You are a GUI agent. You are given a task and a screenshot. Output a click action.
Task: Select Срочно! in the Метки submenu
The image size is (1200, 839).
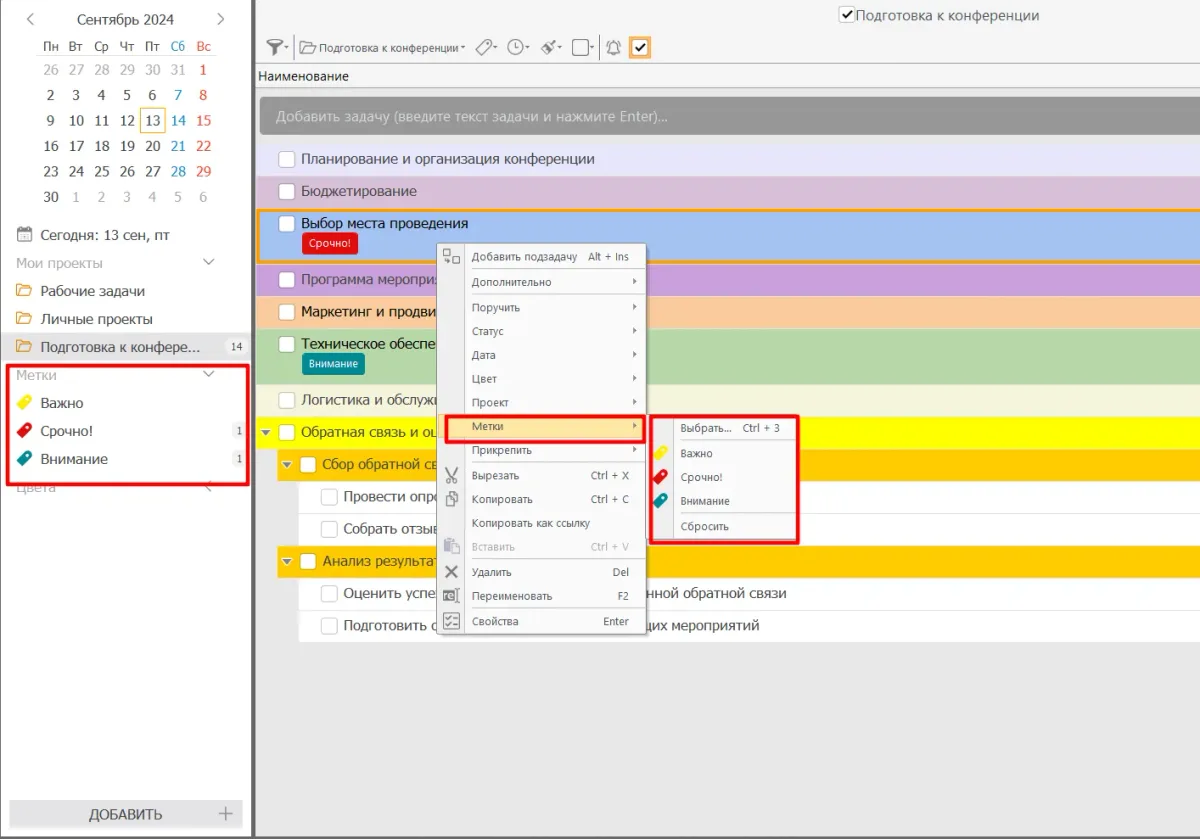pyautogui.click(x=701, y=477)
